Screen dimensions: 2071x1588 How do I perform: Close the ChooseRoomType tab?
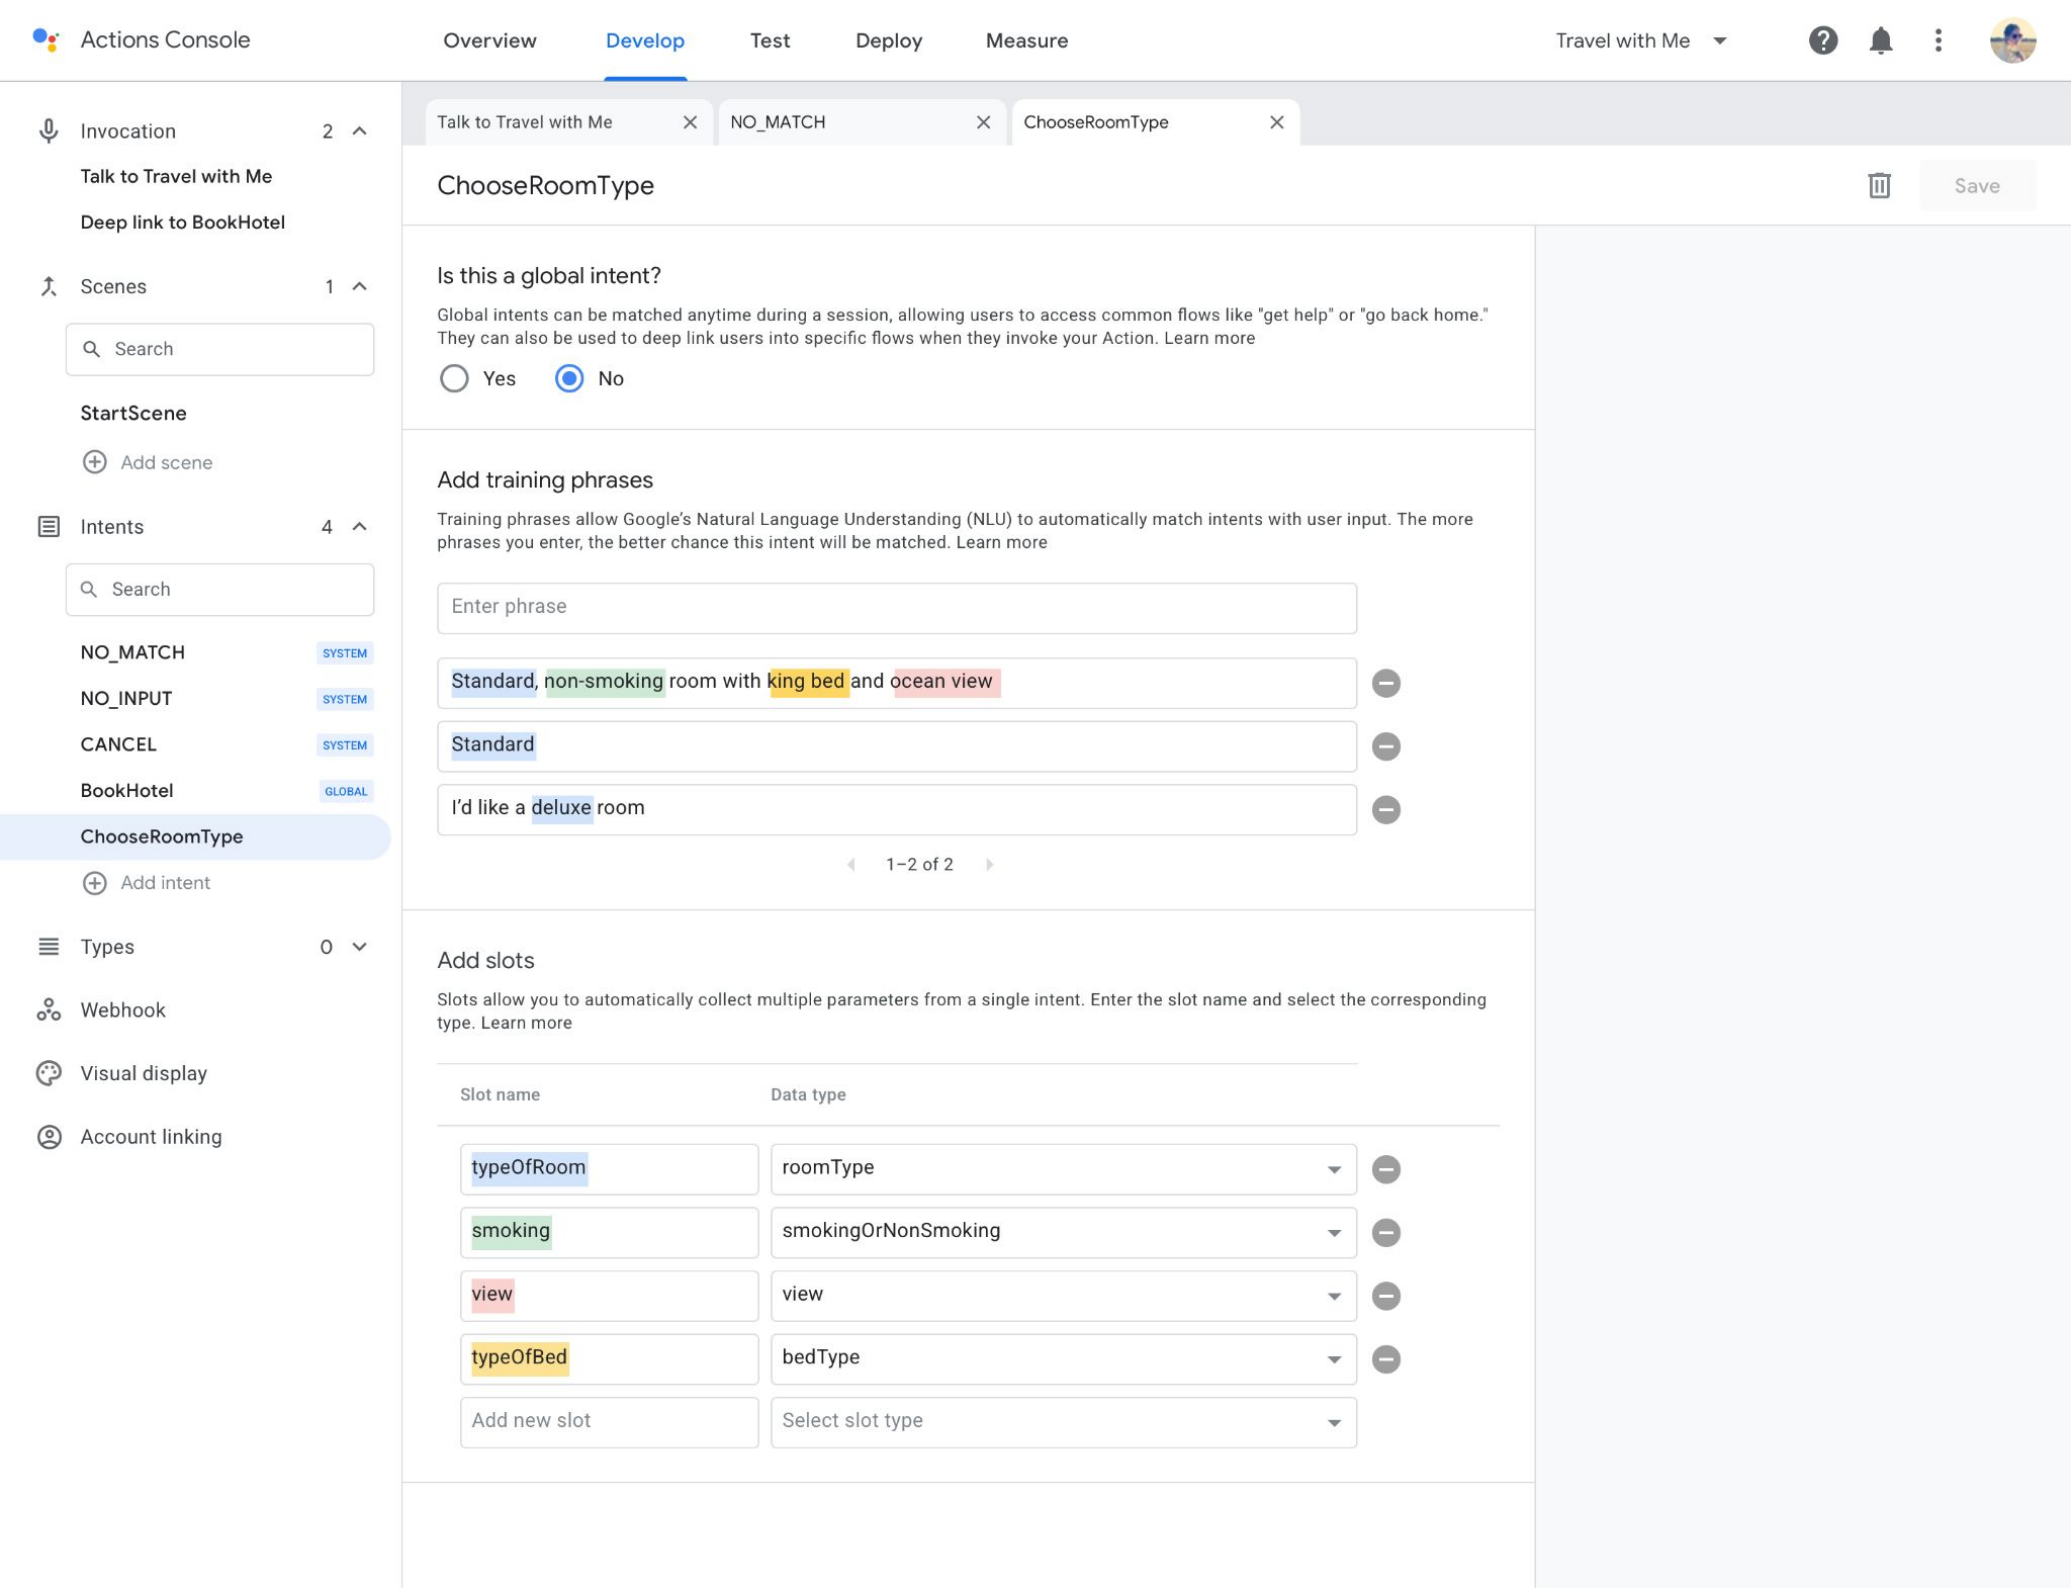(1276, 122)
